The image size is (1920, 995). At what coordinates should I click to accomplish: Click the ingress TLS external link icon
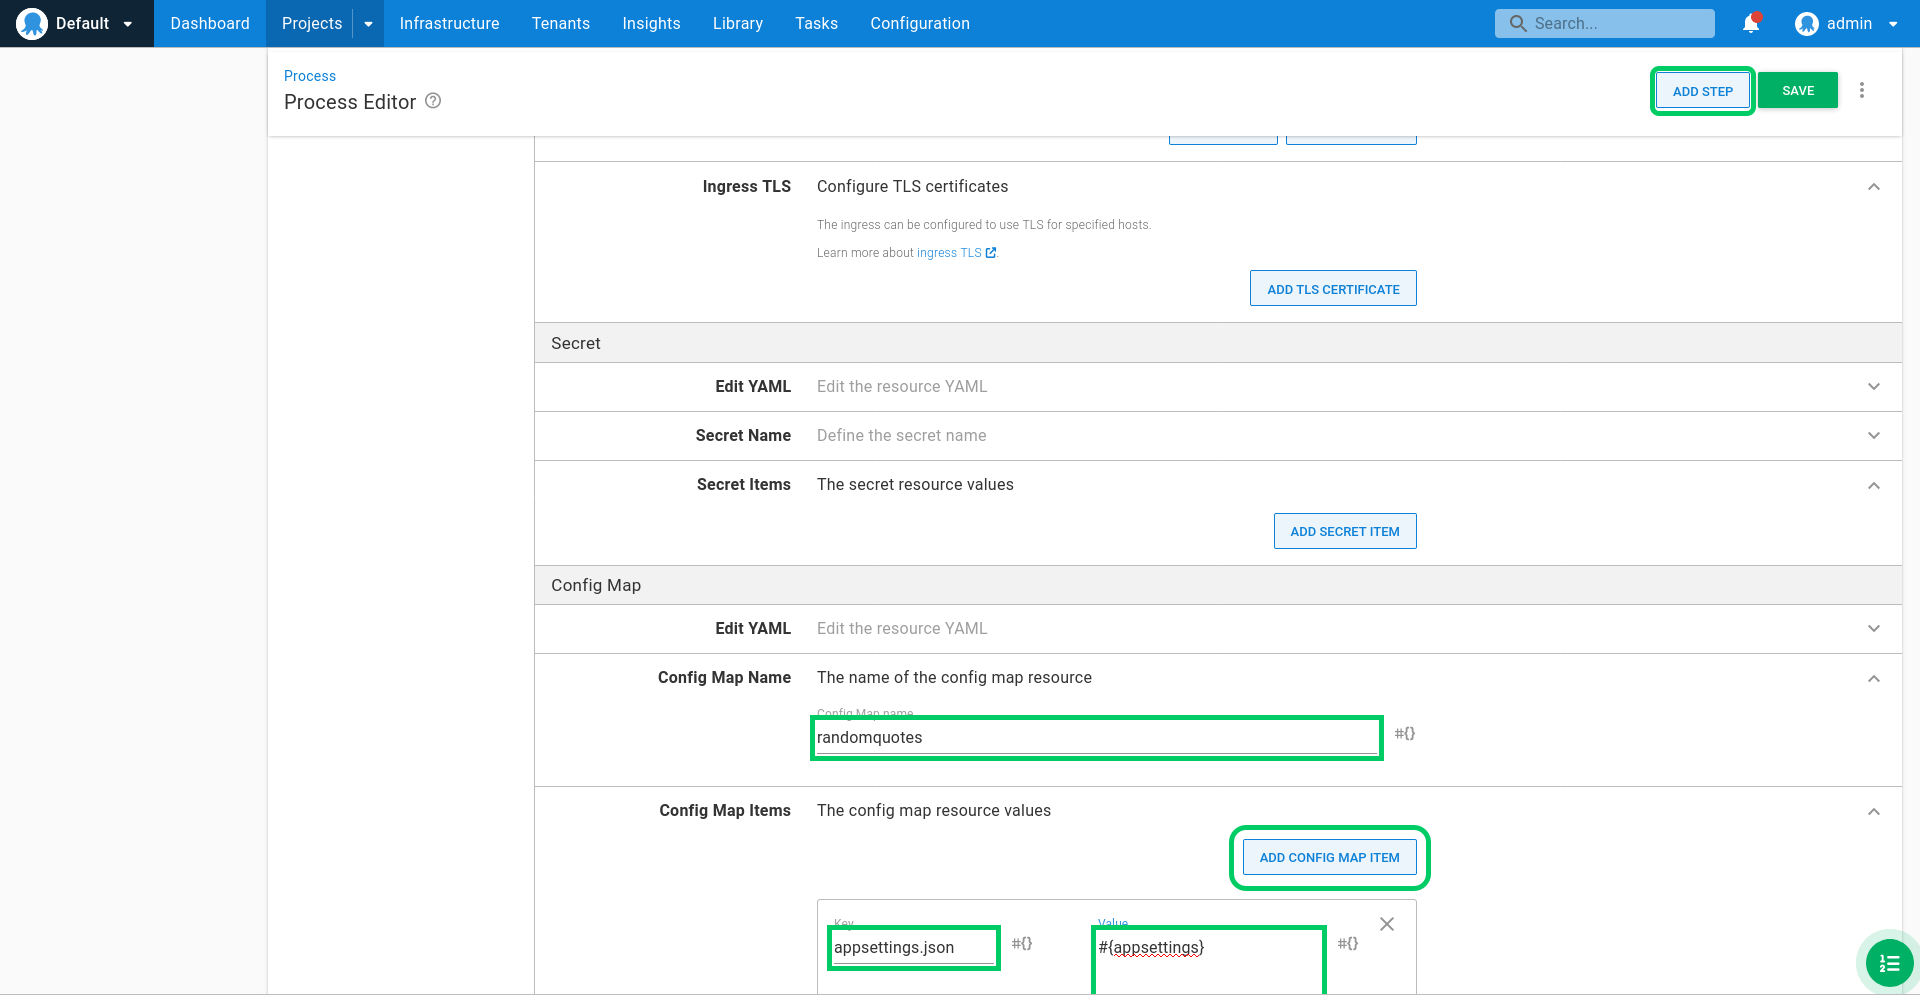tap(991, 253)
